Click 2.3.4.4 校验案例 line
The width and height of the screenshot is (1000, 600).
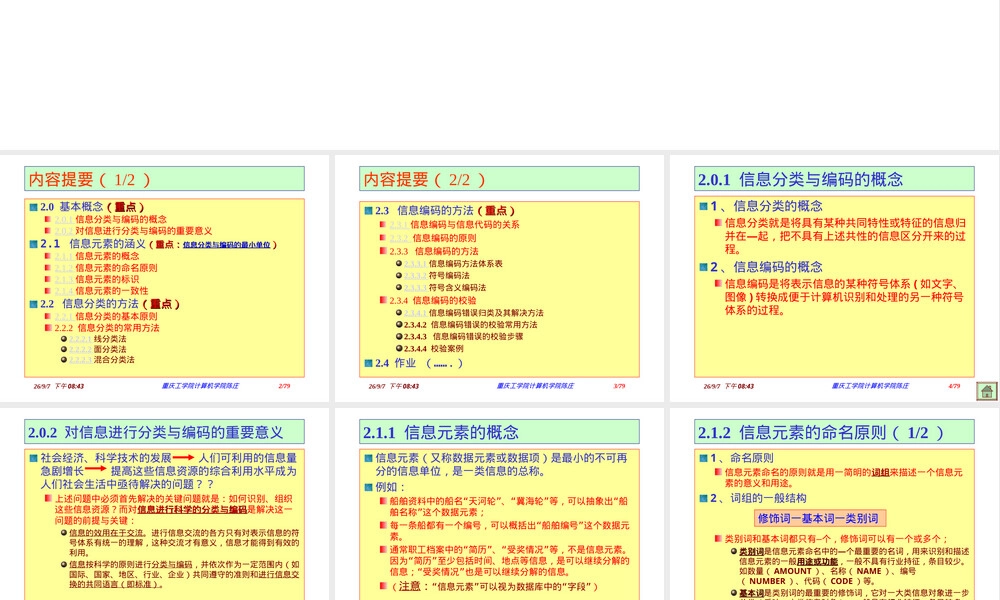434,349
